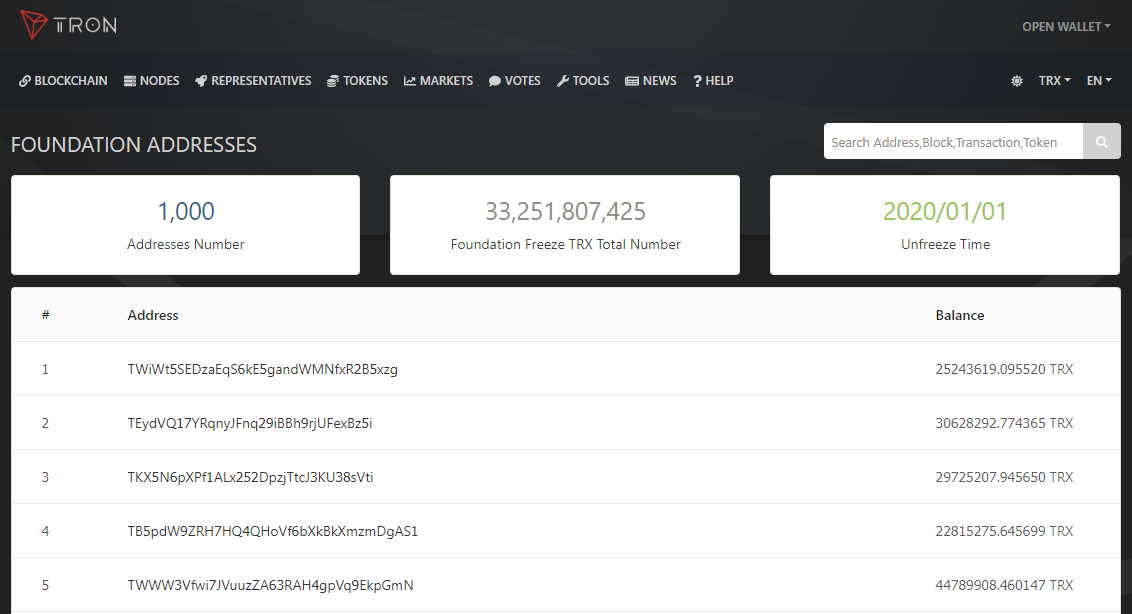Click the News newspaper icon
This screenshot has height=614, width=1132.
pyautogui.click(x=632, y=81)
